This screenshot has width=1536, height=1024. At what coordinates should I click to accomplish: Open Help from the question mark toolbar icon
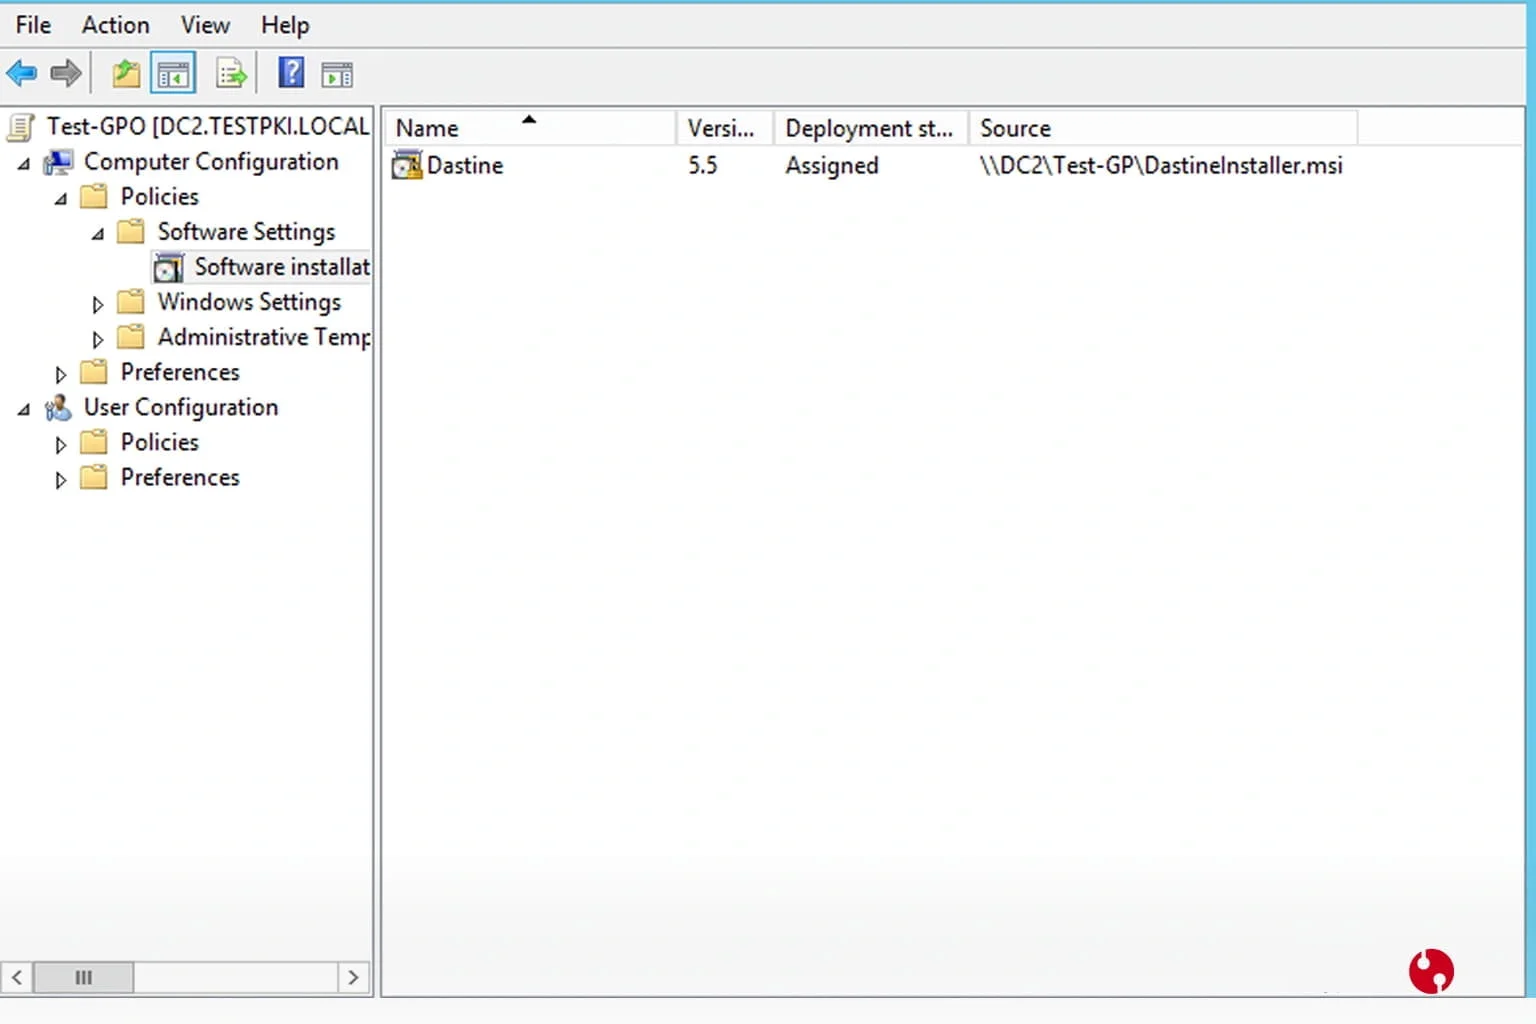tap(291, 73)
